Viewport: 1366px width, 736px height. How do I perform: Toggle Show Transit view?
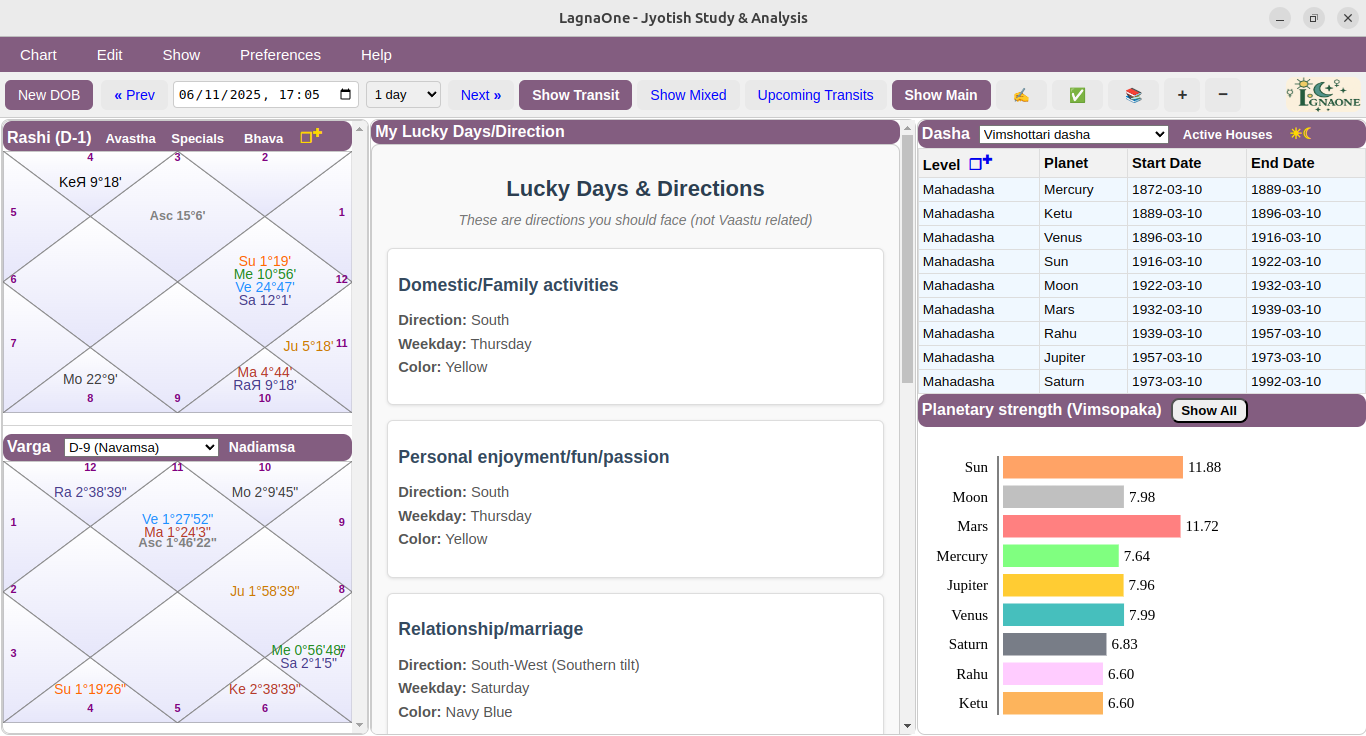[x=575, y=95]
